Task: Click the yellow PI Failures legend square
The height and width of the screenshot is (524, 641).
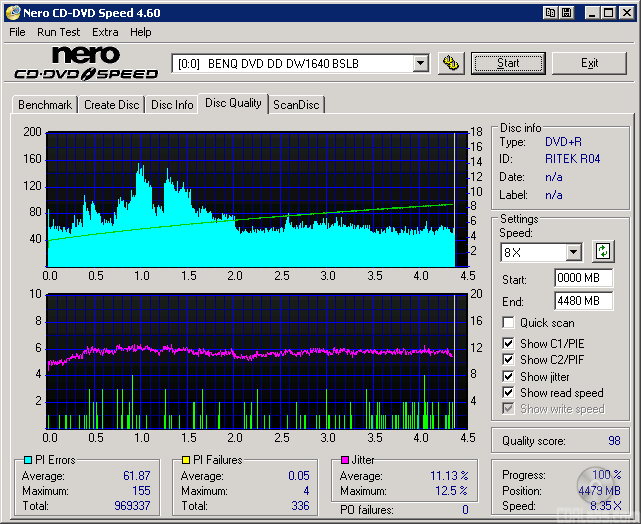Action: coord(185,460)
